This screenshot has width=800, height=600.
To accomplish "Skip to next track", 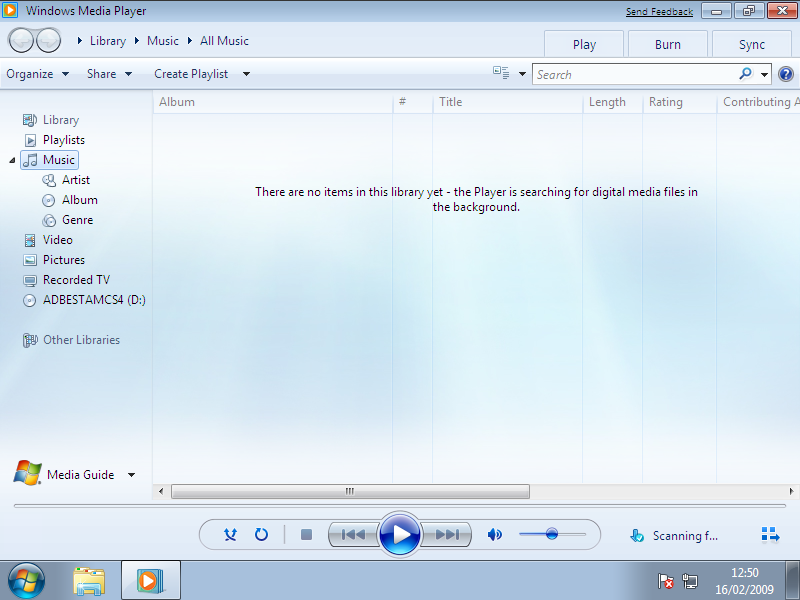I will coord(446,535).
